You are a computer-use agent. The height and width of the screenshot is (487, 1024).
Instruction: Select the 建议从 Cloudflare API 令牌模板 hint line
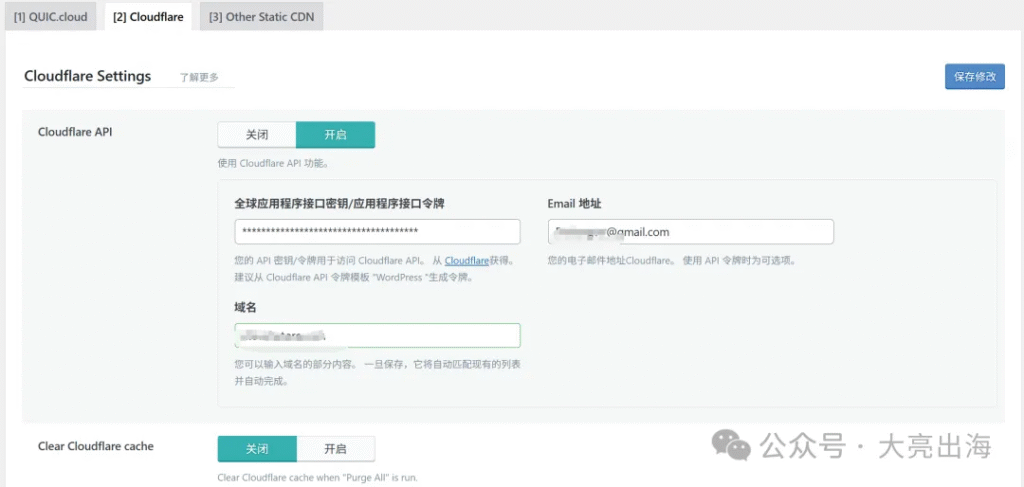tap(353, 277)
